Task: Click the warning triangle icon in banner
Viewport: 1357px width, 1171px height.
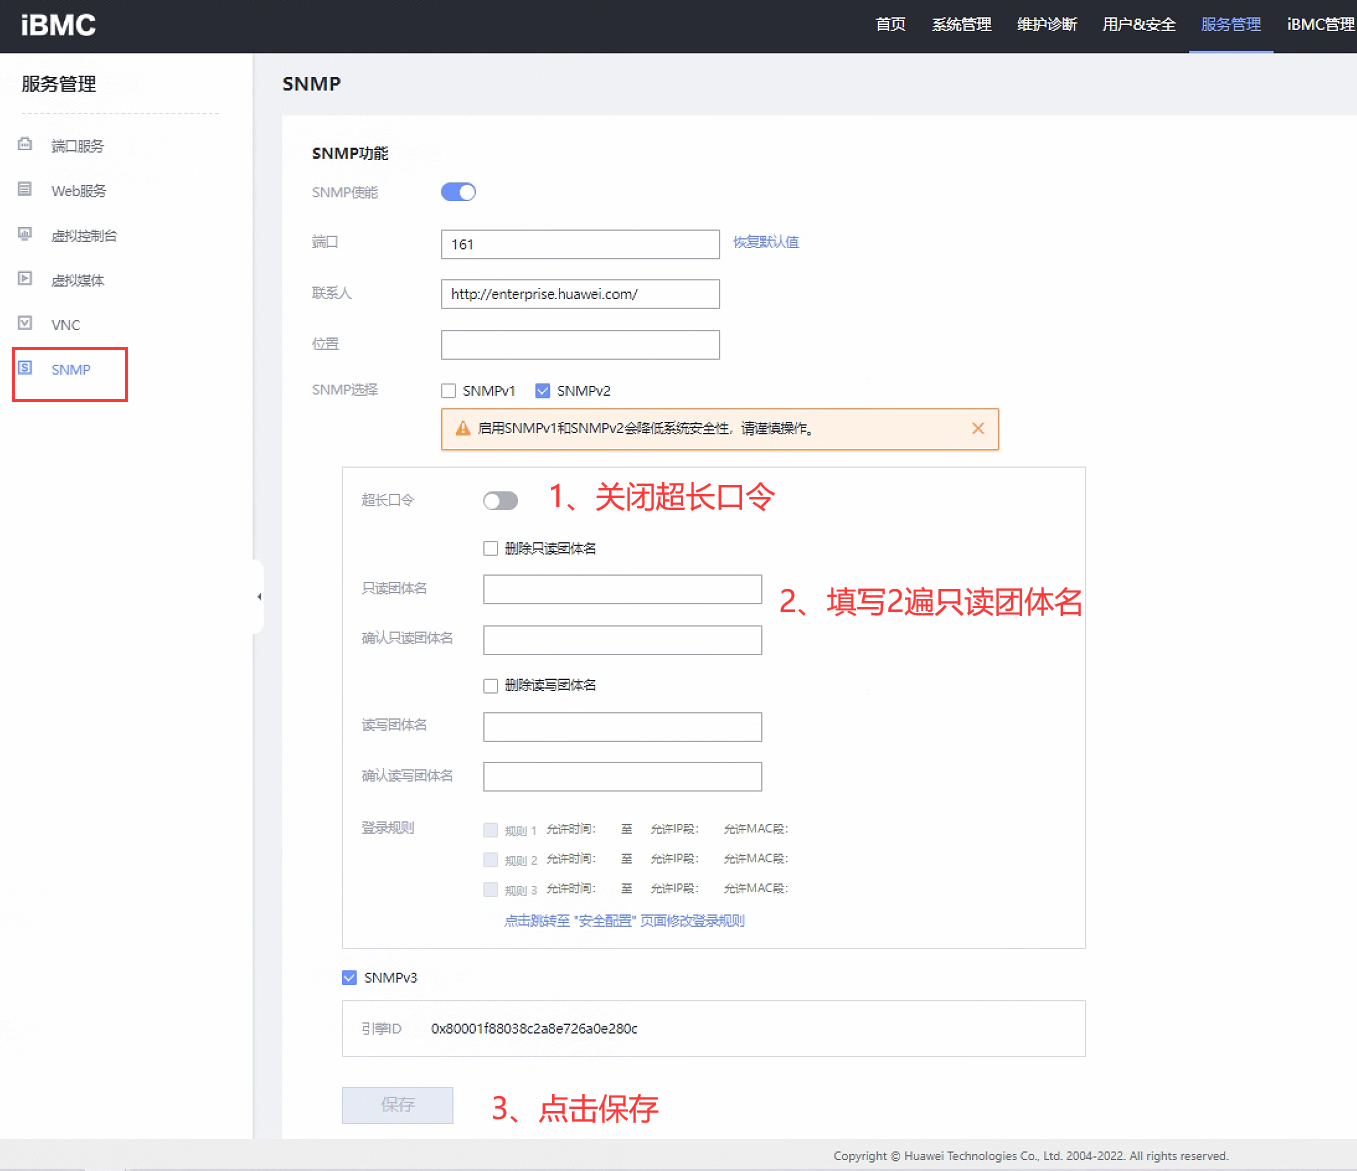Action: pos(463,428)
